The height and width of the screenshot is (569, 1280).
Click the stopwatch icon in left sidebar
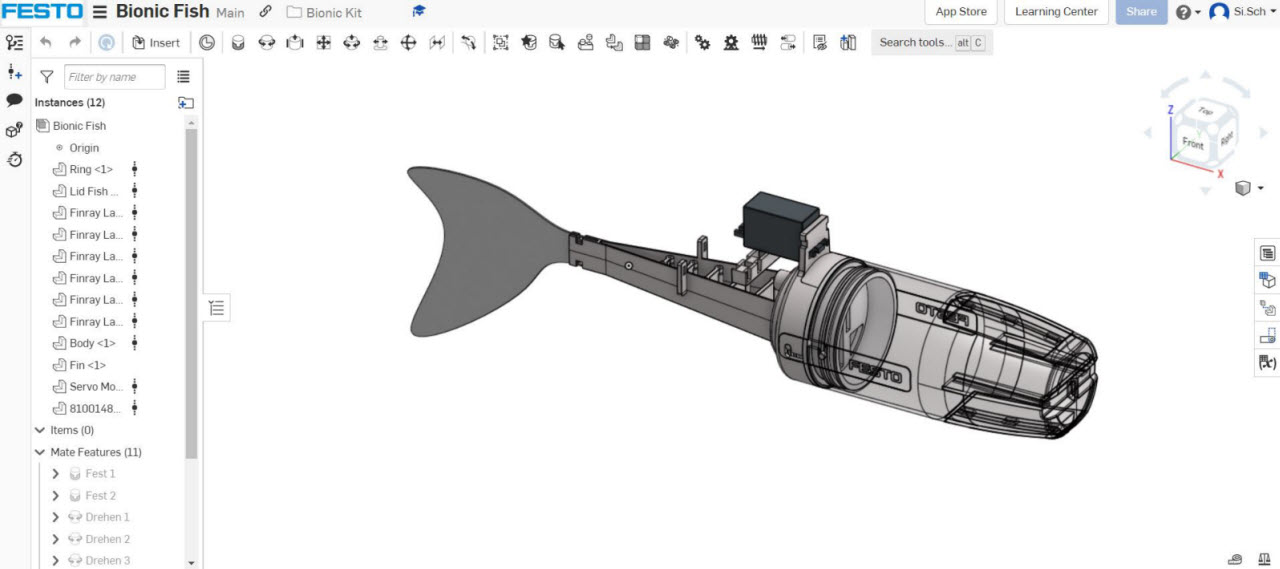(x=15, y=159)
